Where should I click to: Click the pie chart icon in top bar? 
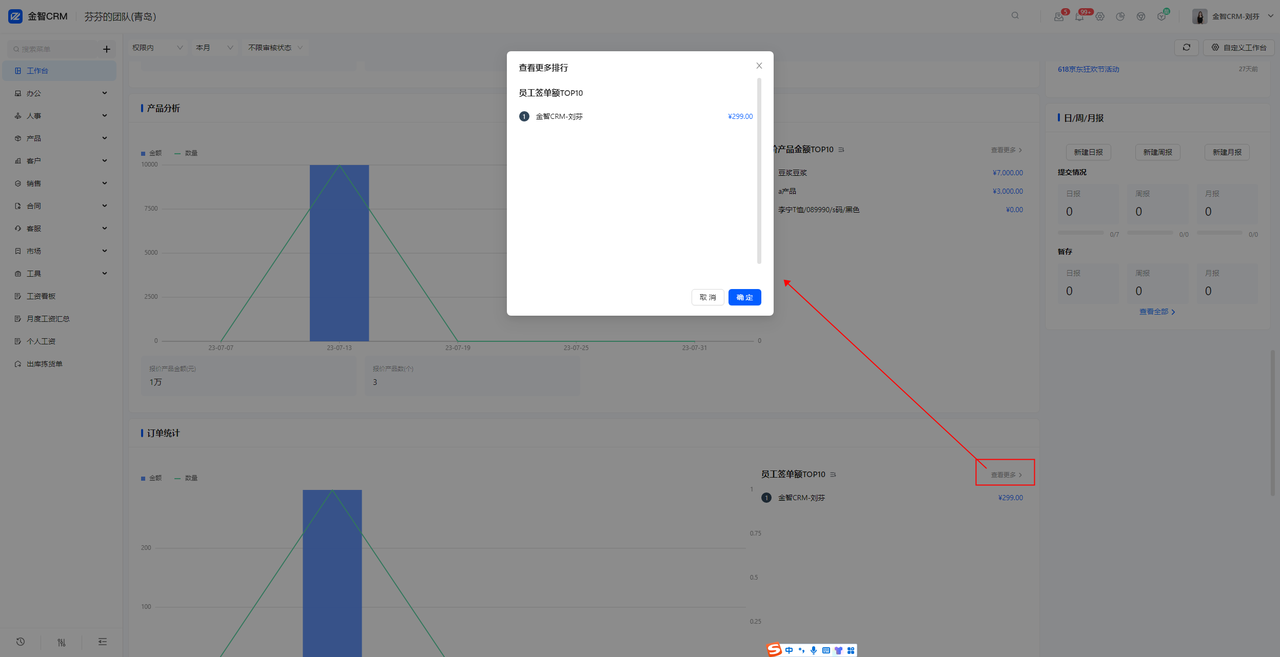click(1121, 16)
